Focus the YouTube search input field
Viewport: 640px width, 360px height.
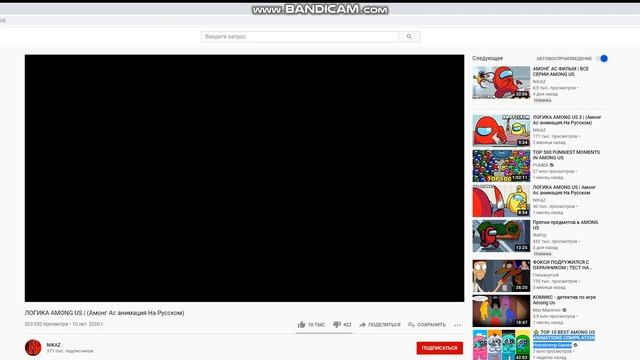[300, 37]
